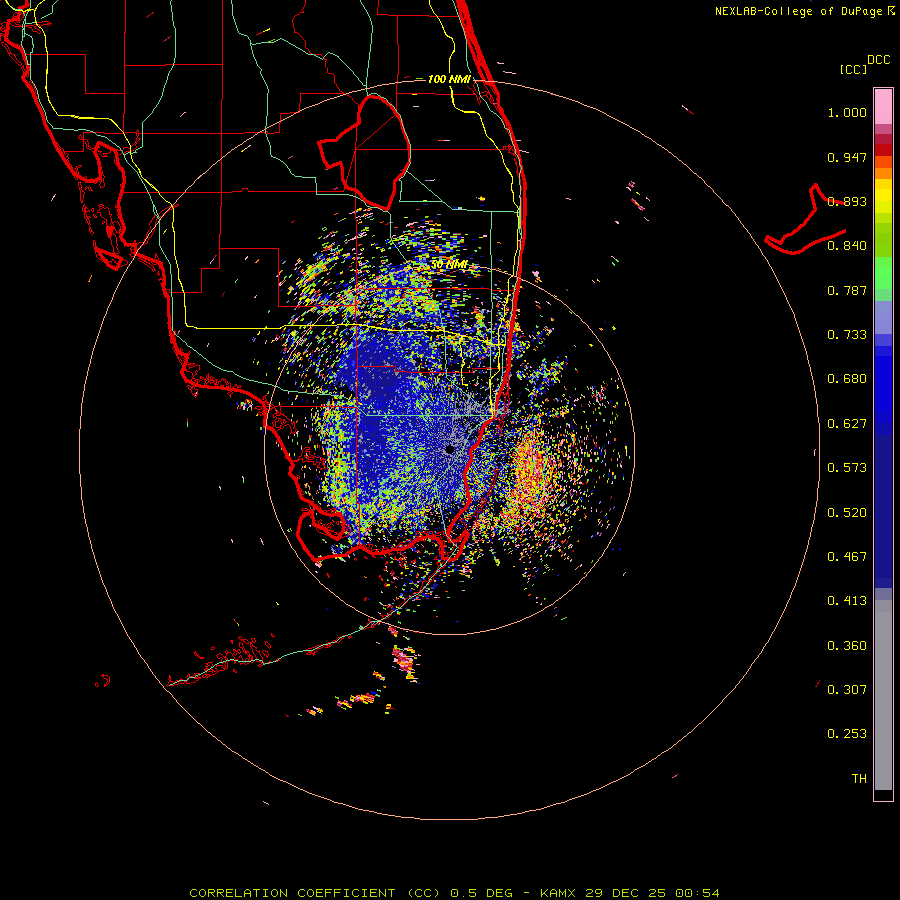Click the black radar site dot
The height and width of the screenshot is (900, 900).
450,449
